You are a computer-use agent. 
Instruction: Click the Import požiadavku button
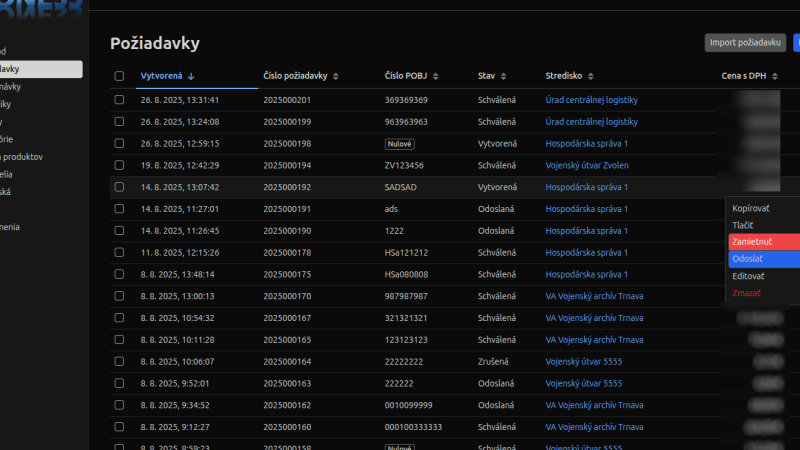[745, 42]
